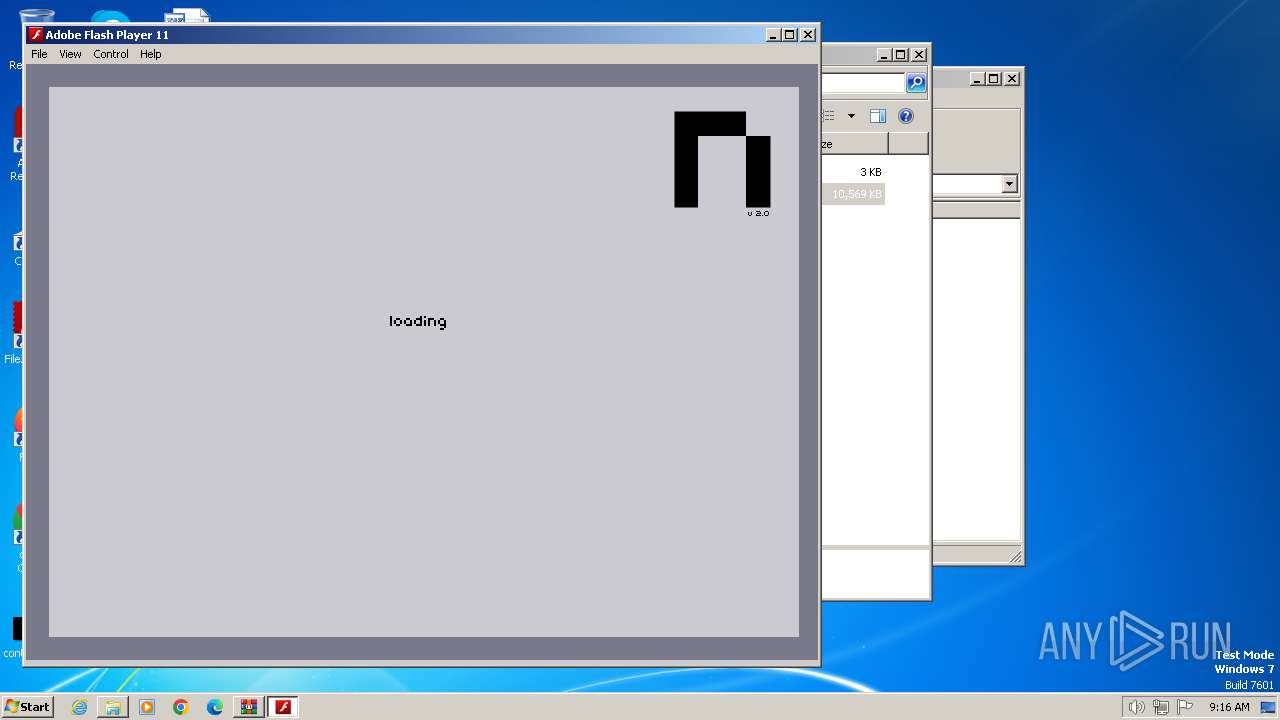Toggle the preview pane icon in Explorer

[878, 116]
